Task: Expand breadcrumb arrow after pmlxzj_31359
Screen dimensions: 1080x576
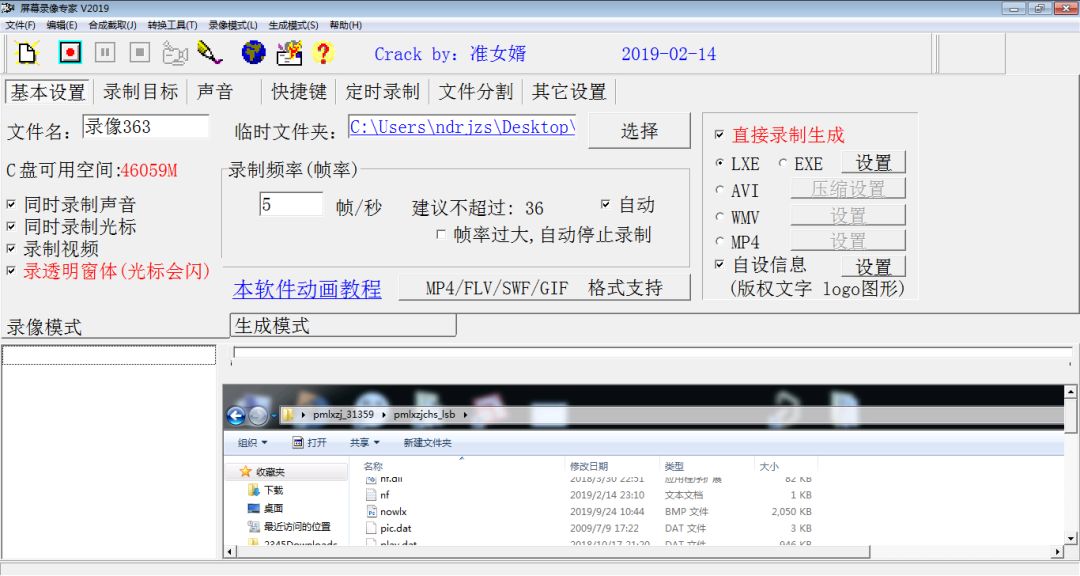Action: [384, 415]
